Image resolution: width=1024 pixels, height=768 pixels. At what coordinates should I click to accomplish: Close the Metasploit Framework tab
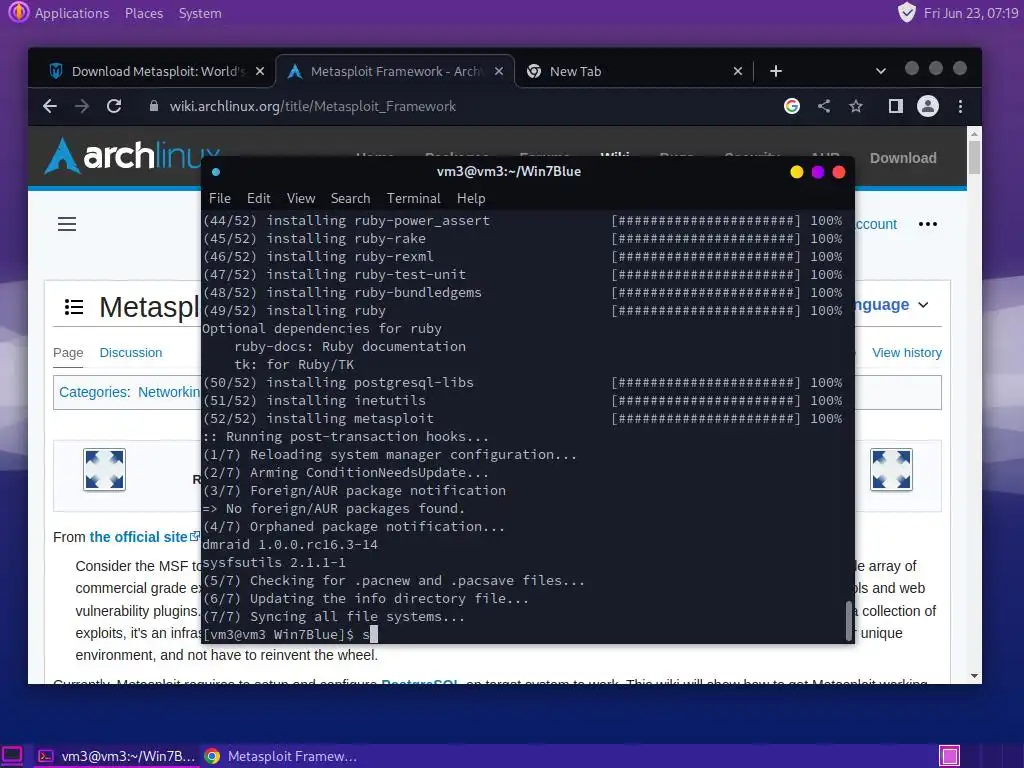499,71
